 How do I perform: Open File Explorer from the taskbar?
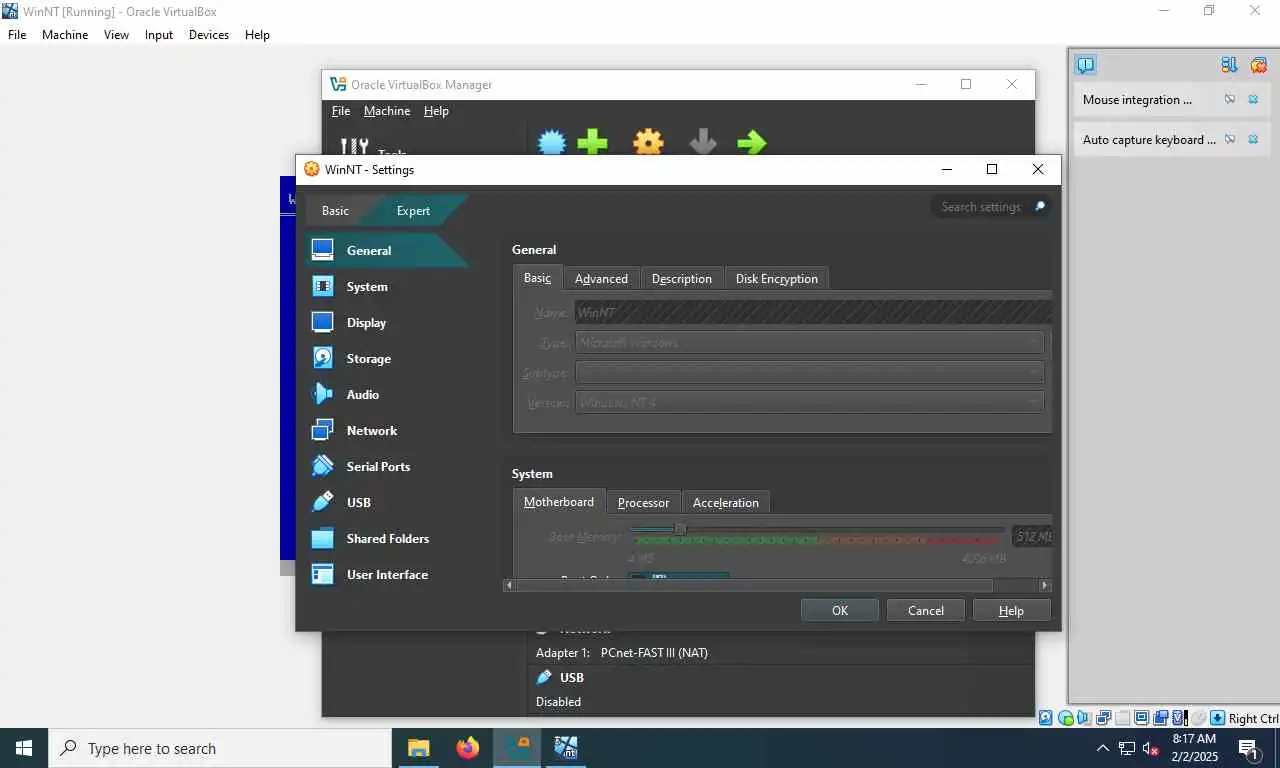[418, 748]
